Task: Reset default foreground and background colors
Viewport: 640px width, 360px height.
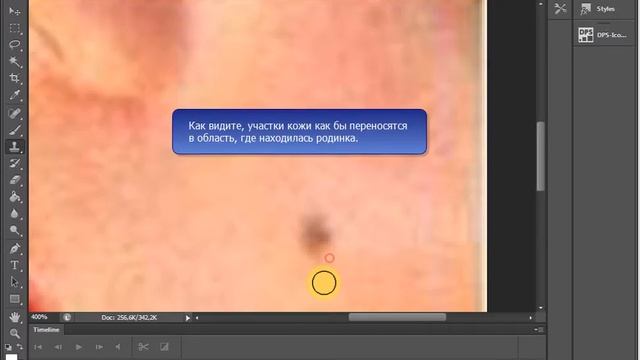Action: pyautogui.click(x=8, y=347)
